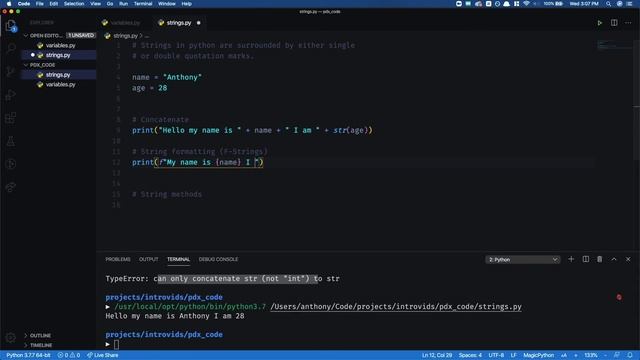This screenshot has height=360, width=640.
Task: Click 'Ln 12, Col 29' in status bar
Action: coord(437,355)
